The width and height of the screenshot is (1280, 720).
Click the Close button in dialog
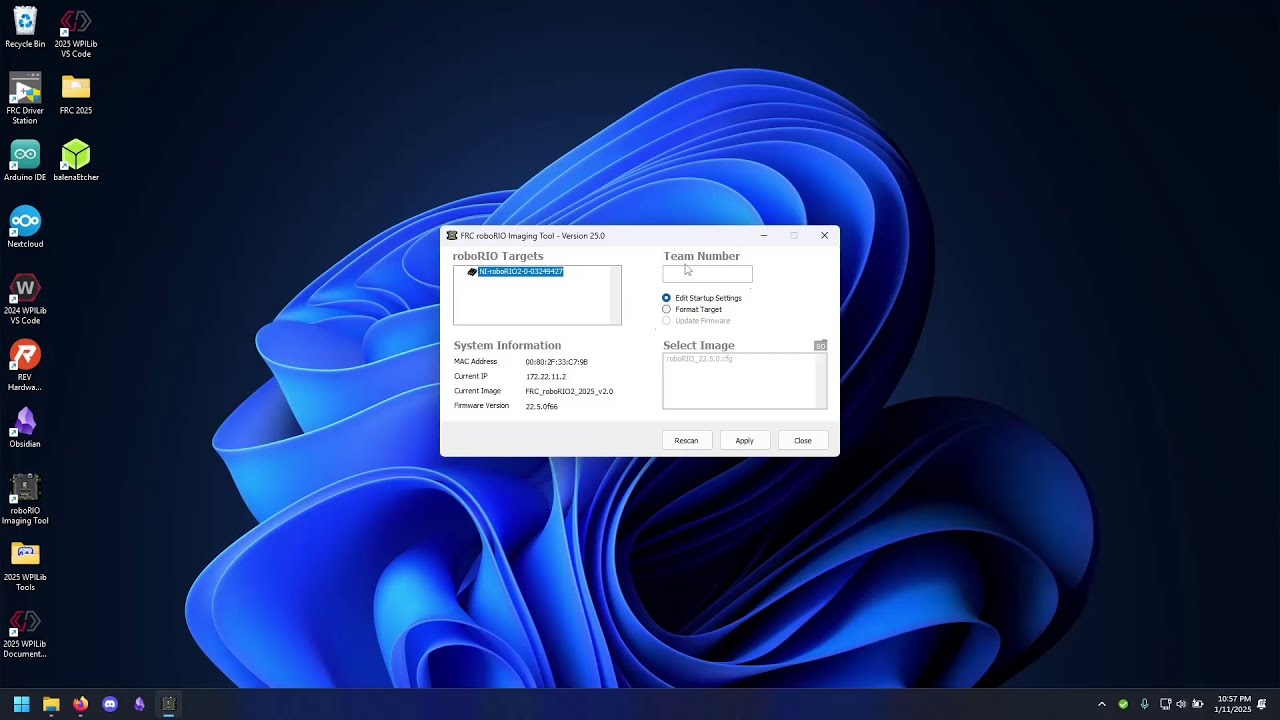coord(803,441)
